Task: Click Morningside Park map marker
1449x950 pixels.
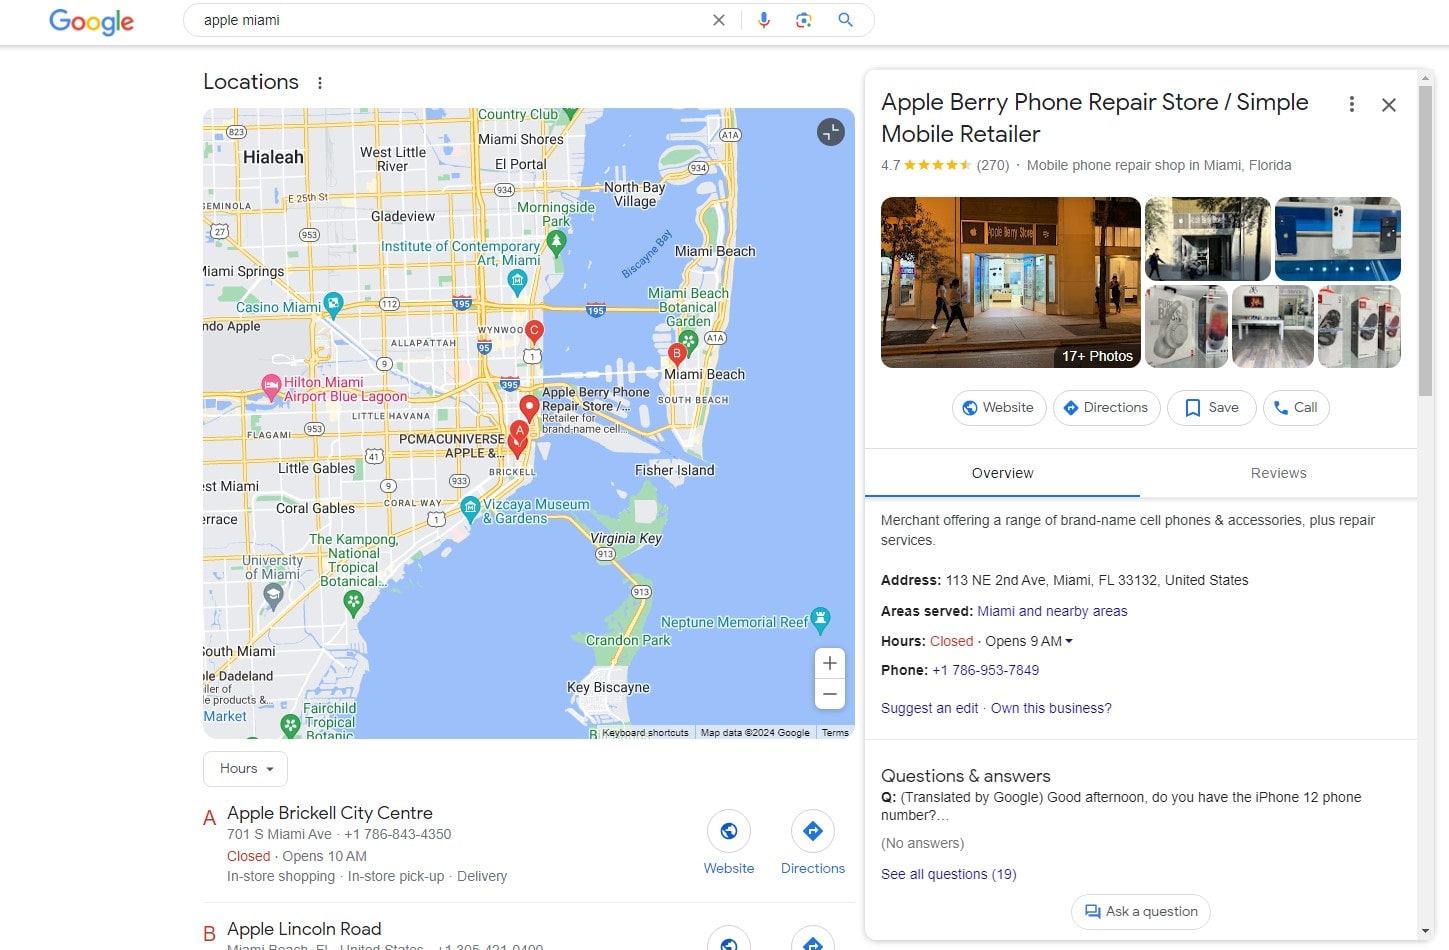Action: tap(556, 242)
